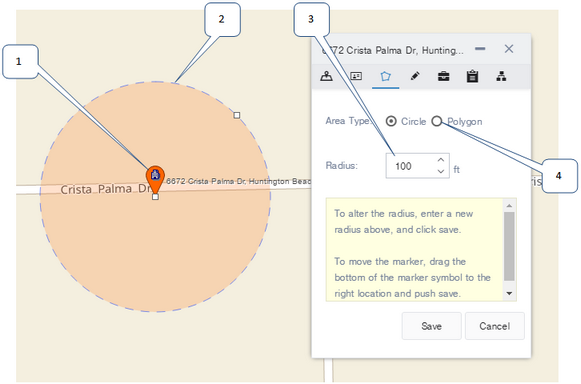The image size is (581, 384).
Task: Click the help text scrollbar down arrow
Action: (509, 294)
